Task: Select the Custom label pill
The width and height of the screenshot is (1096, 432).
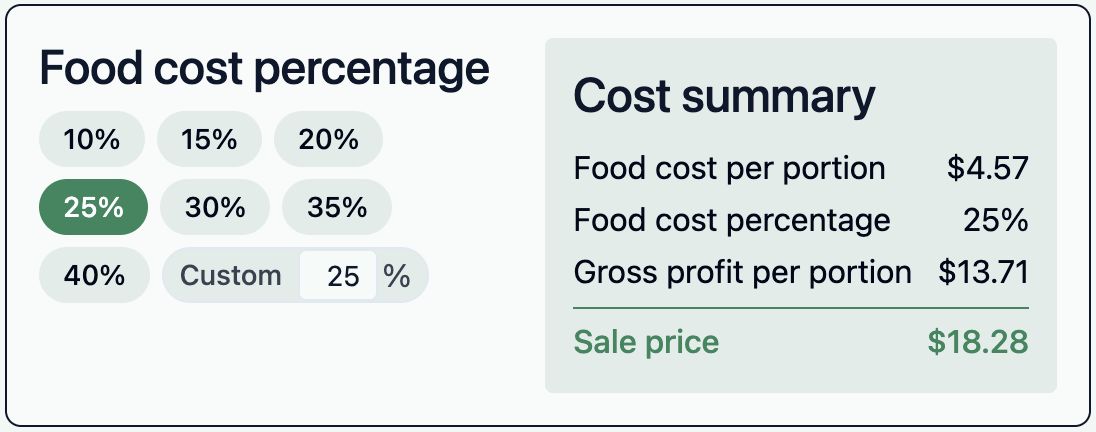Action: 231,275
